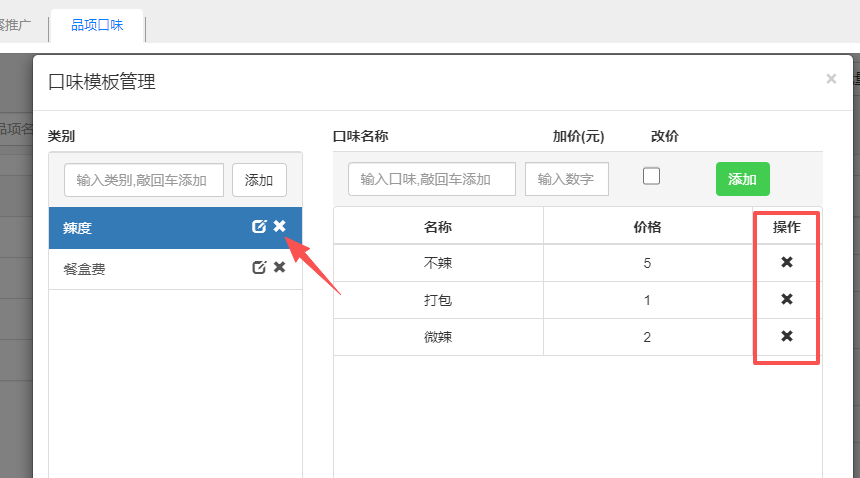Edit the 餐盒费 category name

point(259,268)
